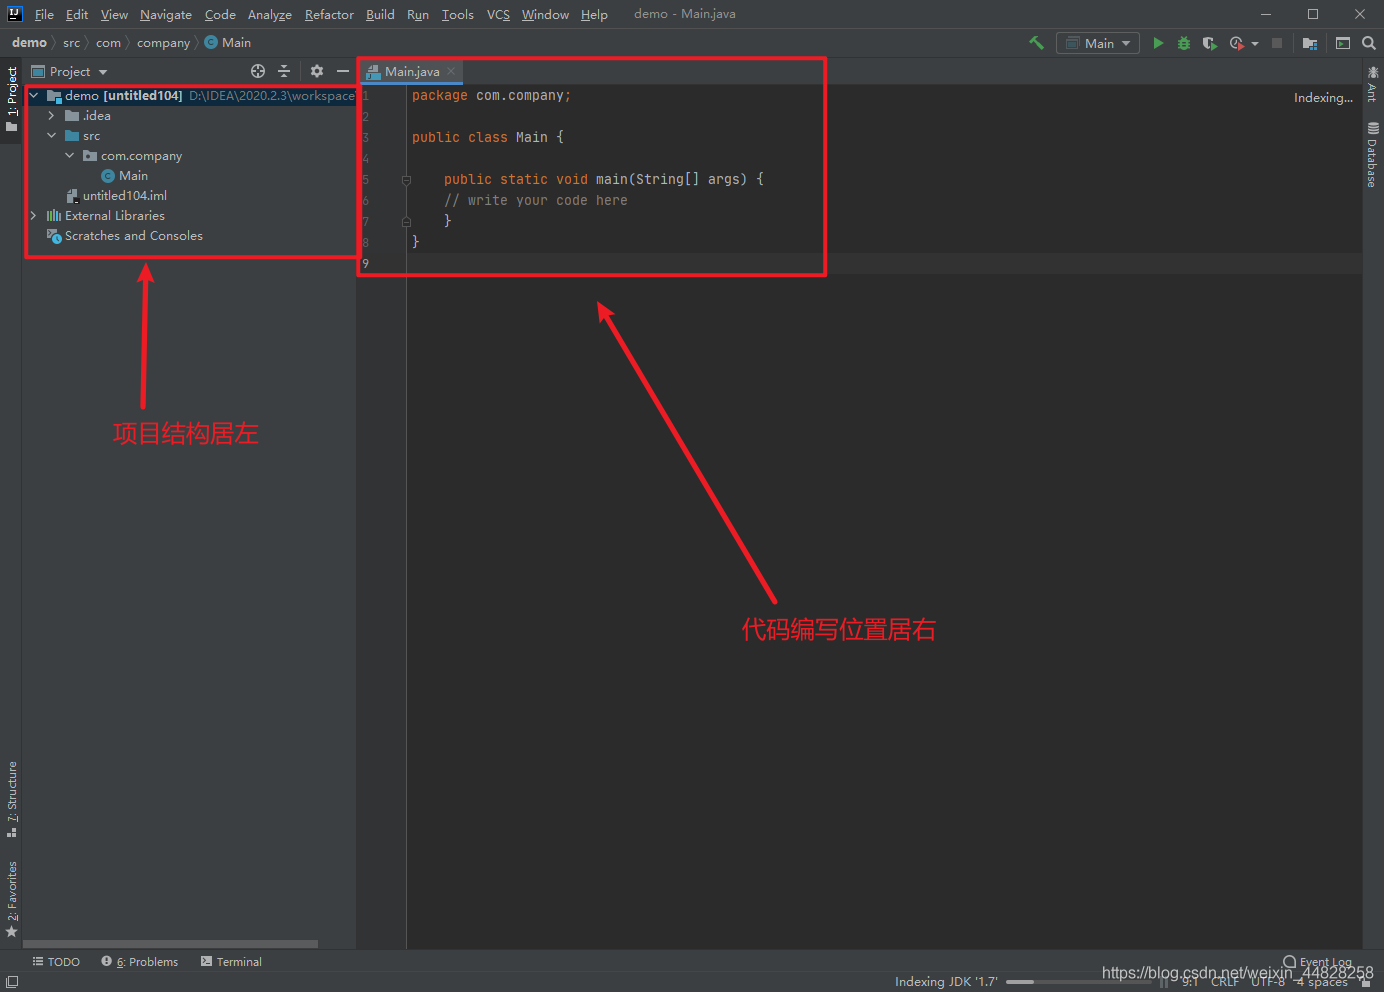Image resolution: width=1384 pixels, height=992 pixels.
Task: Click the 4 spaces indent status
Action: (1321, 982)
